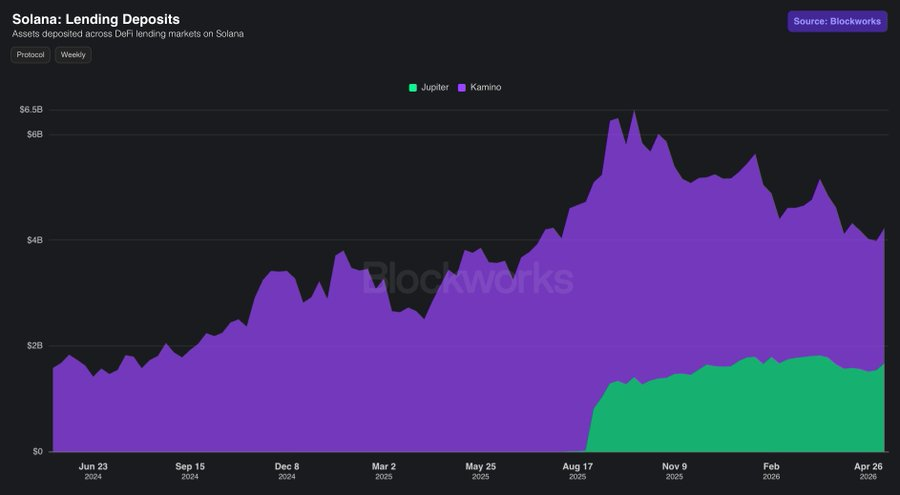Click the Kamino legend label
The height and width of the screenshot is (495, 900).
(x=486, y=87)
